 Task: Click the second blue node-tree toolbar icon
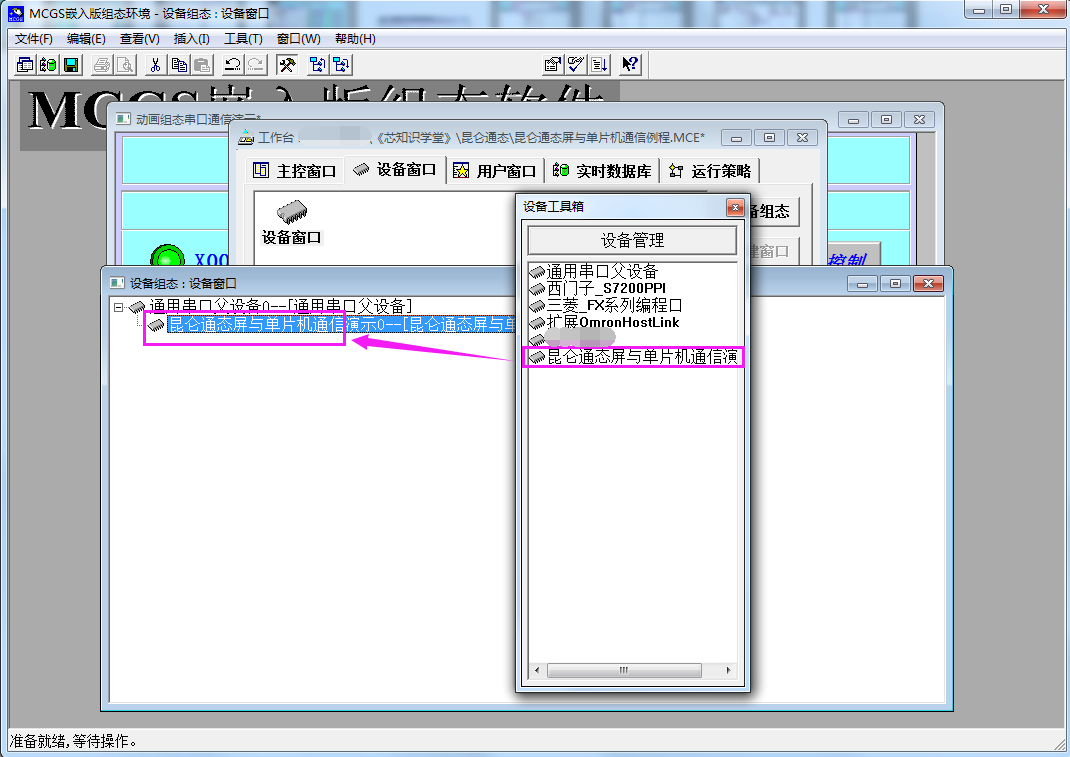tap(341, 65)
